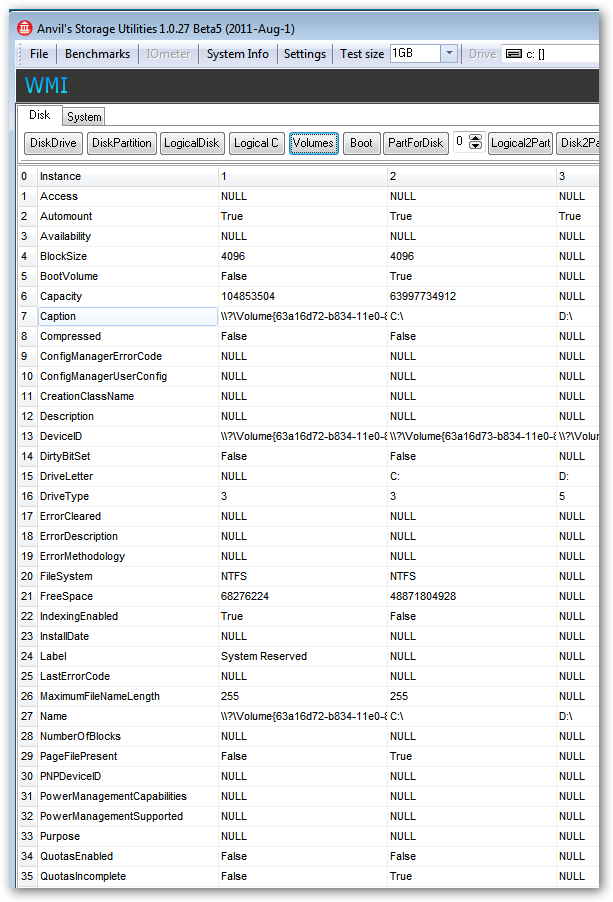Select the BlockSize row label
613x902 pixels.
click(x=63, y=257)
